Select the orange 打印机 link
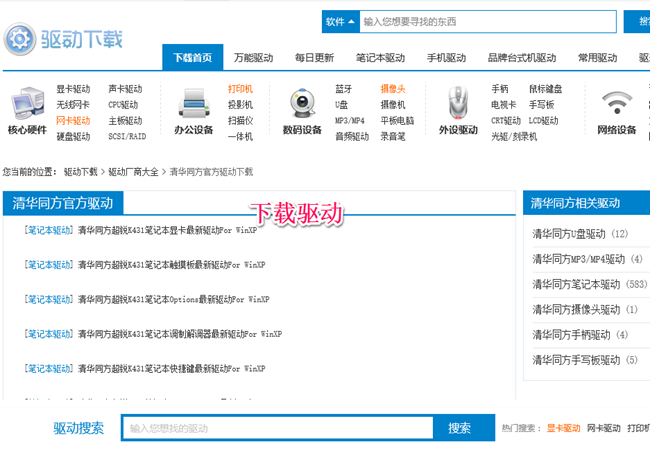Screen dimensions: 650x450 point(240,89)
